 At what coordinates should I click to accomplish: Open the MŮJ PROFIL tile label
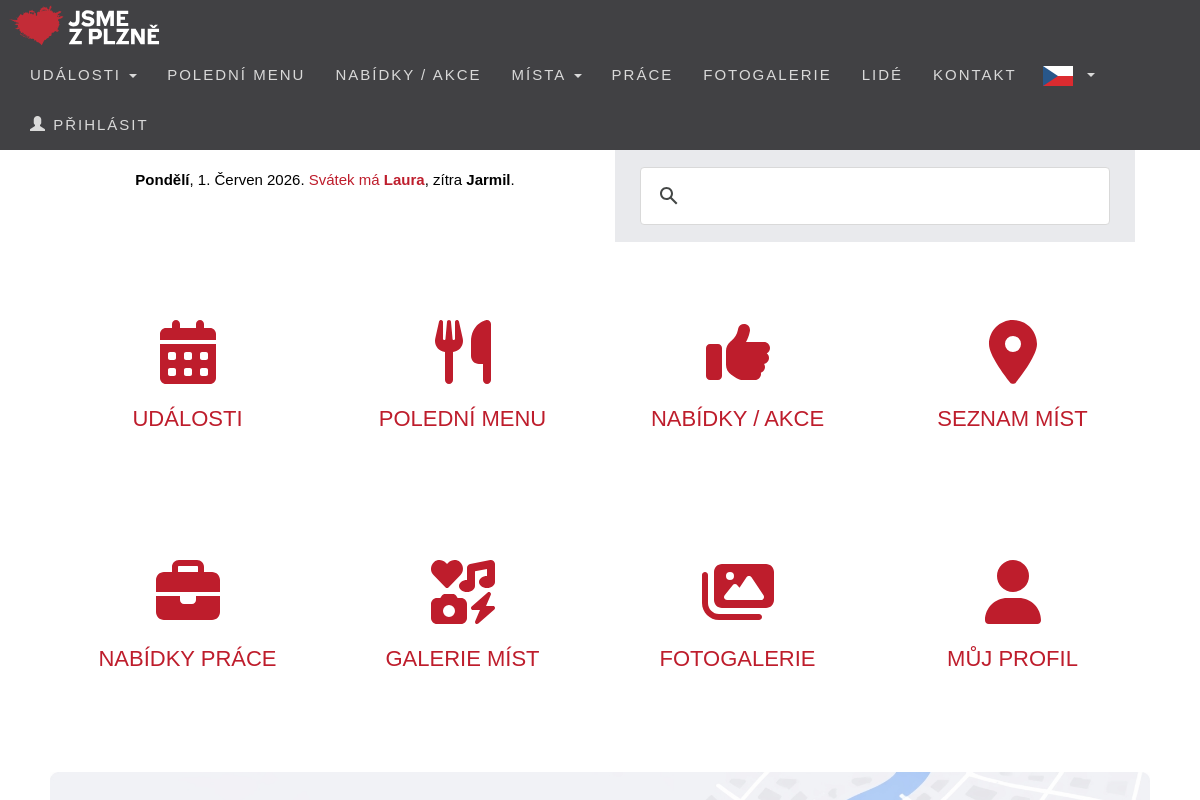click(1013, 659)
